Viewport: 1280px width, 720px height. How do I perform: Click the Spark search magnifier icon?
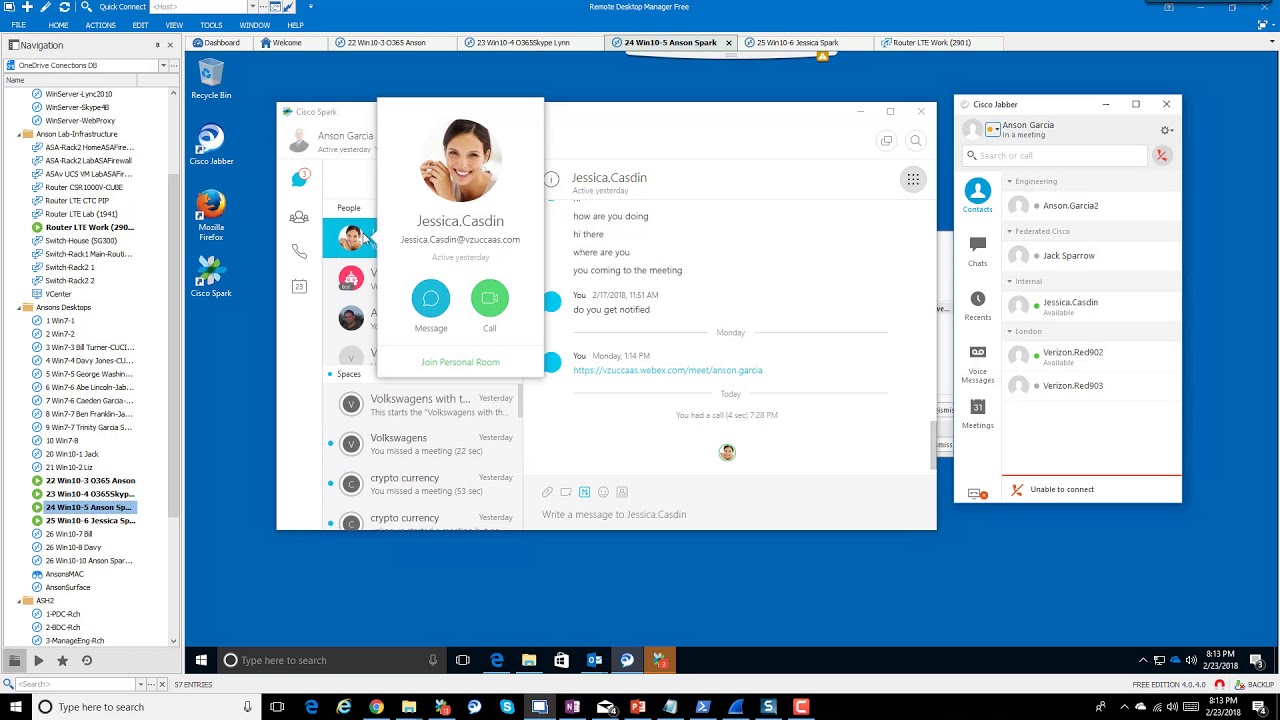[x=915, y=141]
